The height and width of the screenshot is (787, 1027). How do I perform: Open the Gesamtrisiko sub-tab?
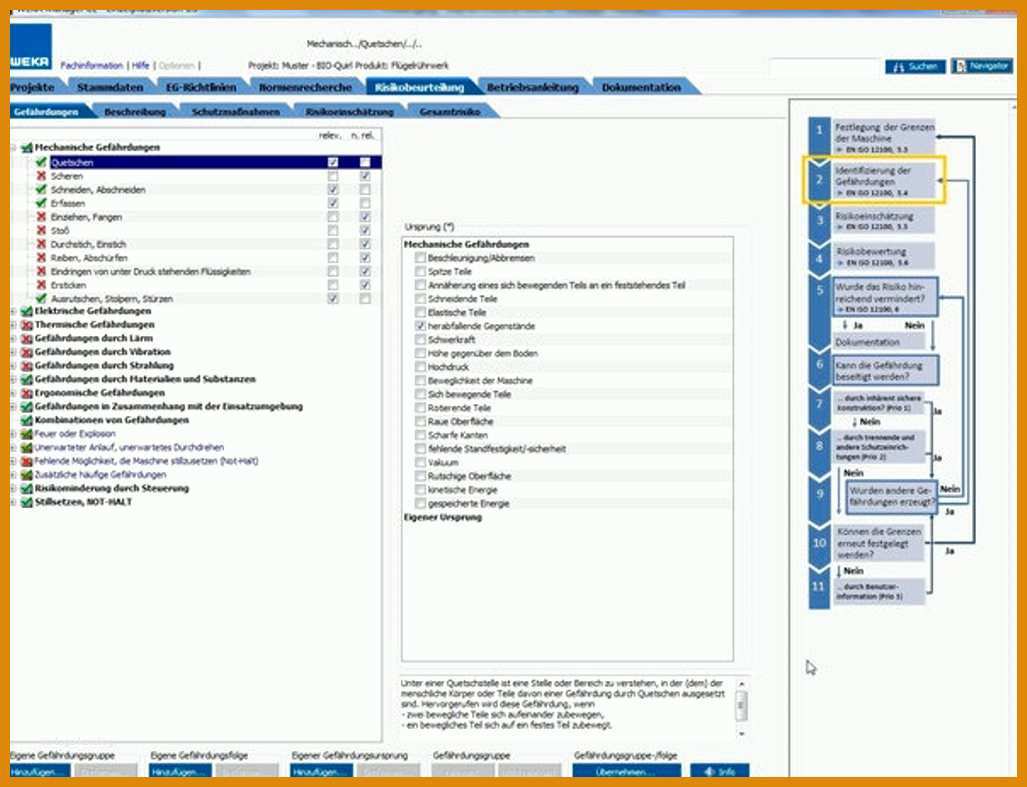[450, 112]
